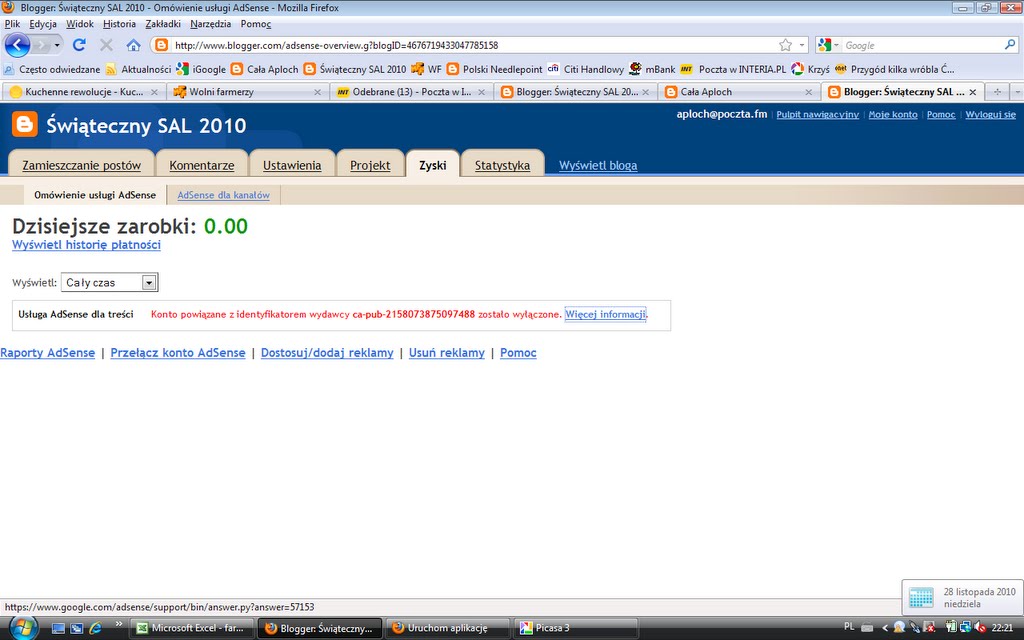This screenshot has height=640, width=1024.
Task: Close the Cała Aploch tab
Action: pyautogui.click(x=808, y=92)
